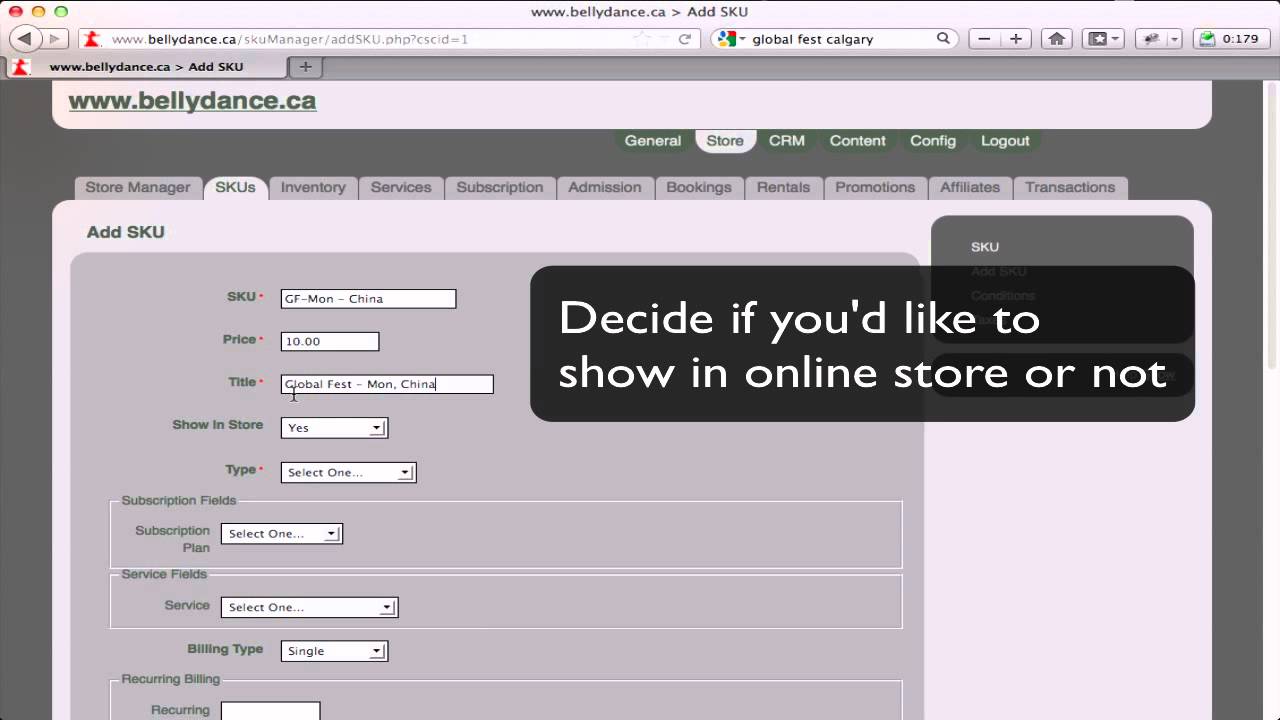Click the Recurring billing input field
The width and height of the screenshot is (1280, 720).
tap(270, 712)
